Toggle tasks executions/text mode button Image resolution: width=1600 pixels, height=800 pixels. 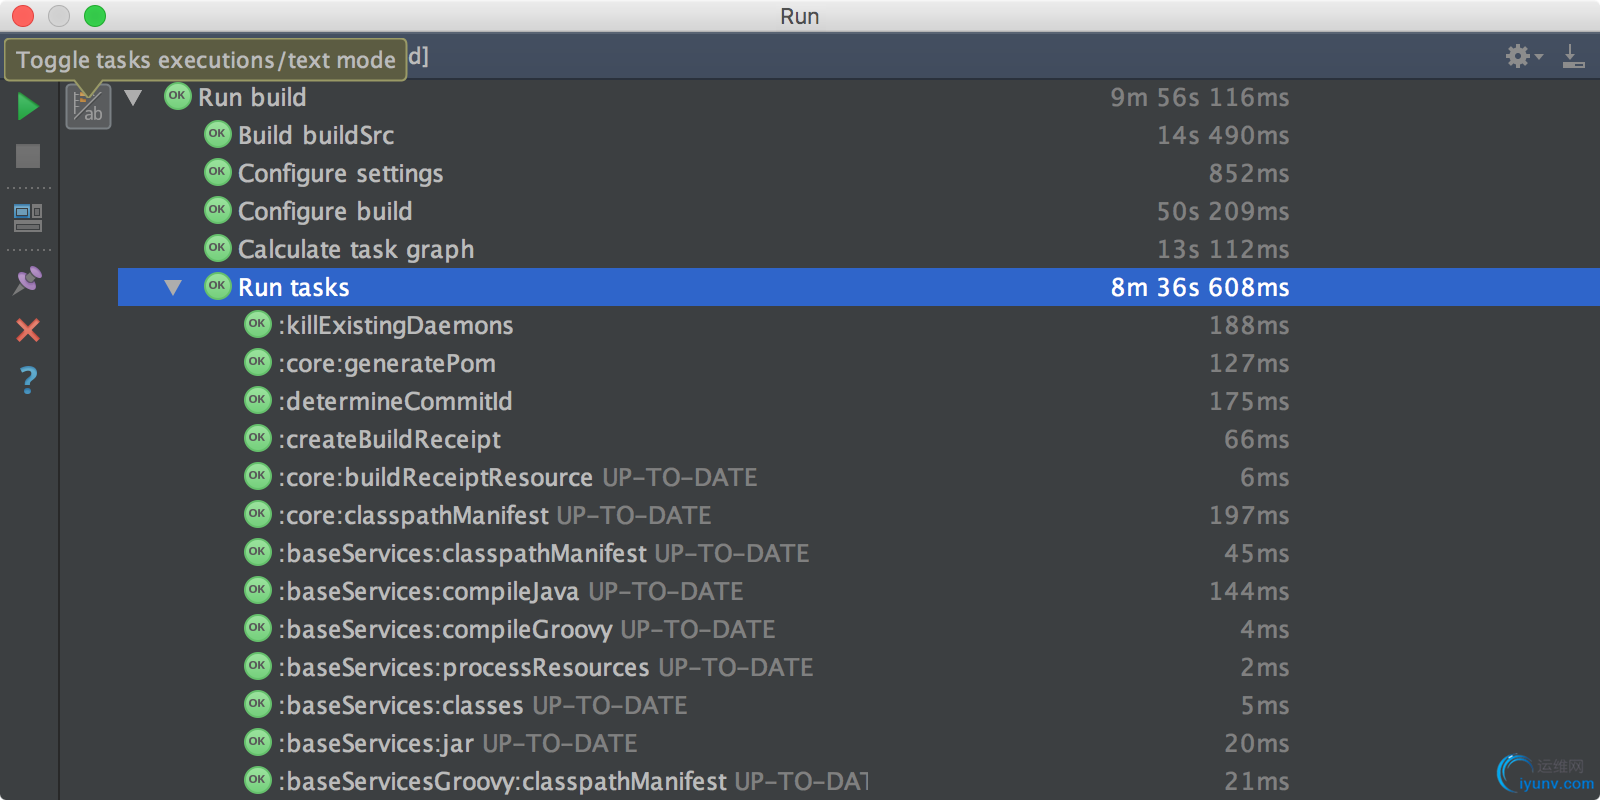tap(88, 106)
